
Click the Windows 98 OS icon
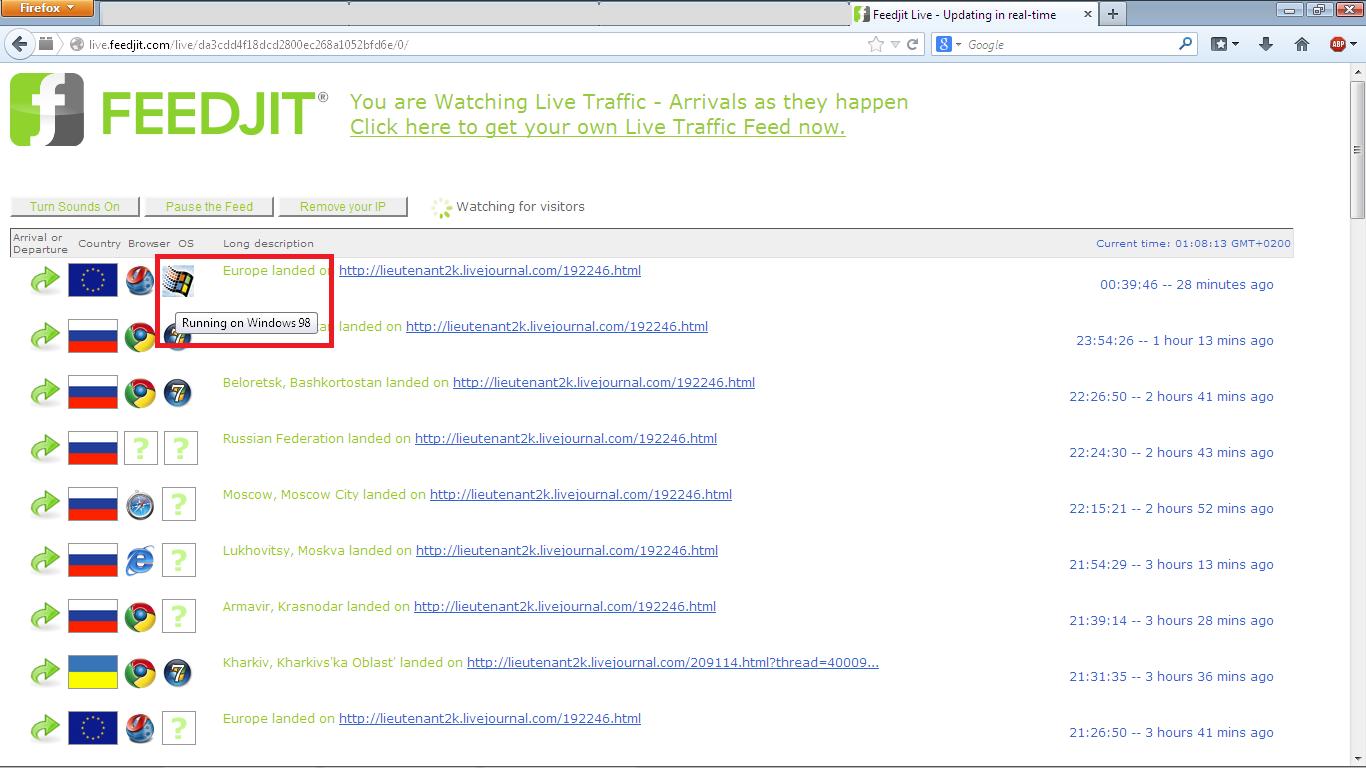[x=178, y=282]
